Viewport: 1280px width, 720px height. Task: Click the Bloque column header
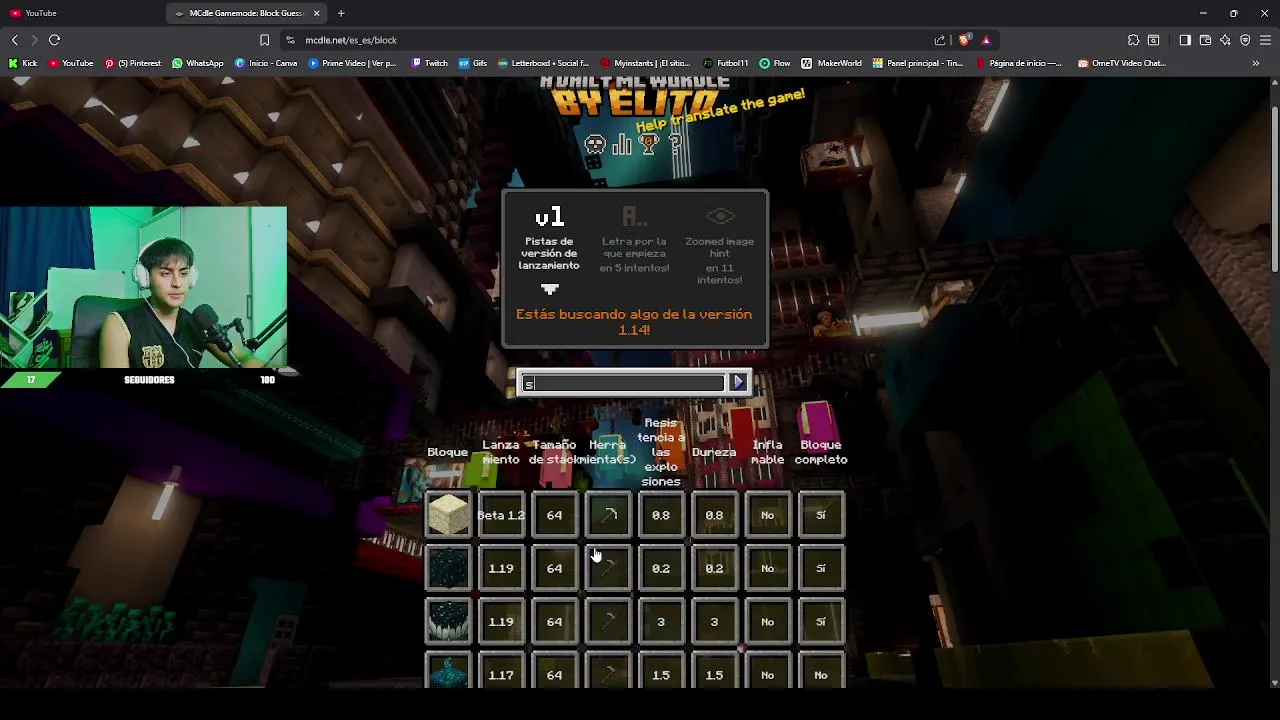coord(447,452)
